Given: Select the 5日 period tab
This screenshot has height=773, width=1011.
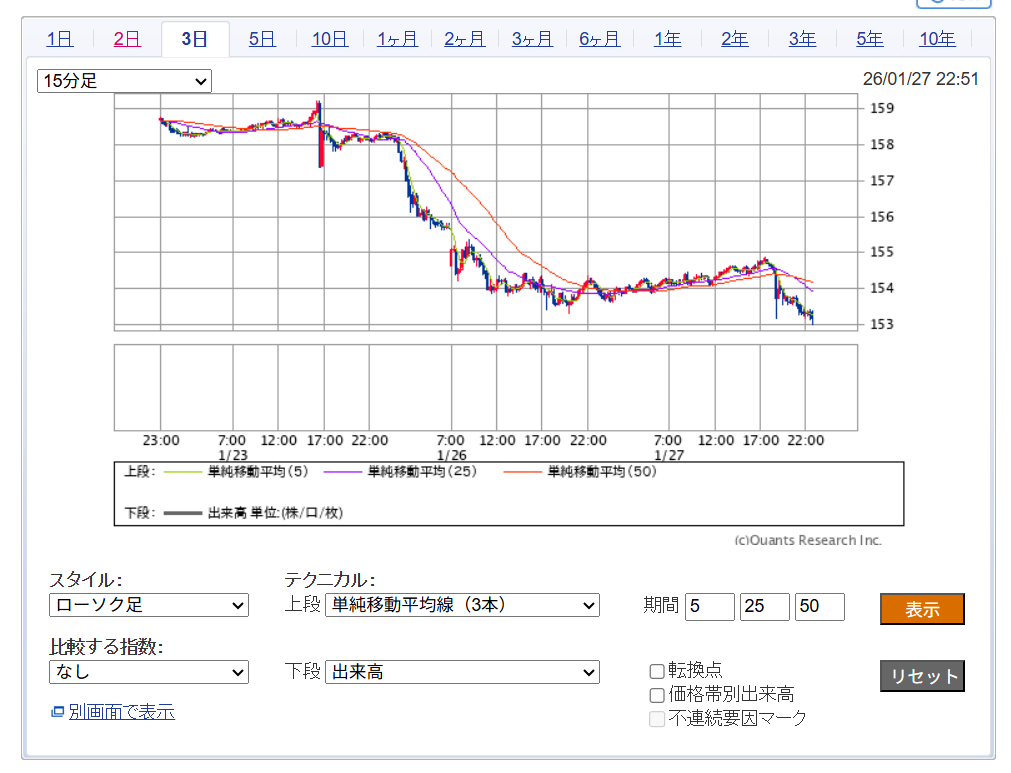Looking at the screenshot, I should [x=262, y=40].
